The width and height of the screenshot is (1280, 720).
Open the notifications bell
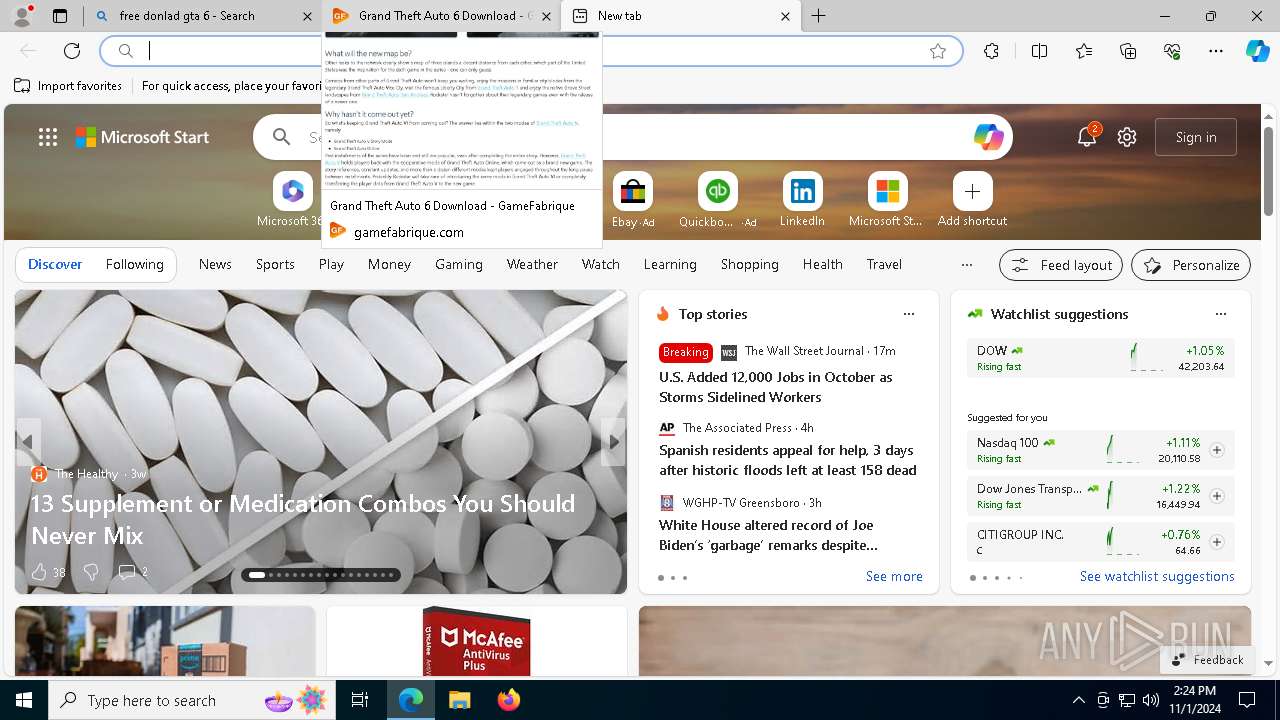1087,137
